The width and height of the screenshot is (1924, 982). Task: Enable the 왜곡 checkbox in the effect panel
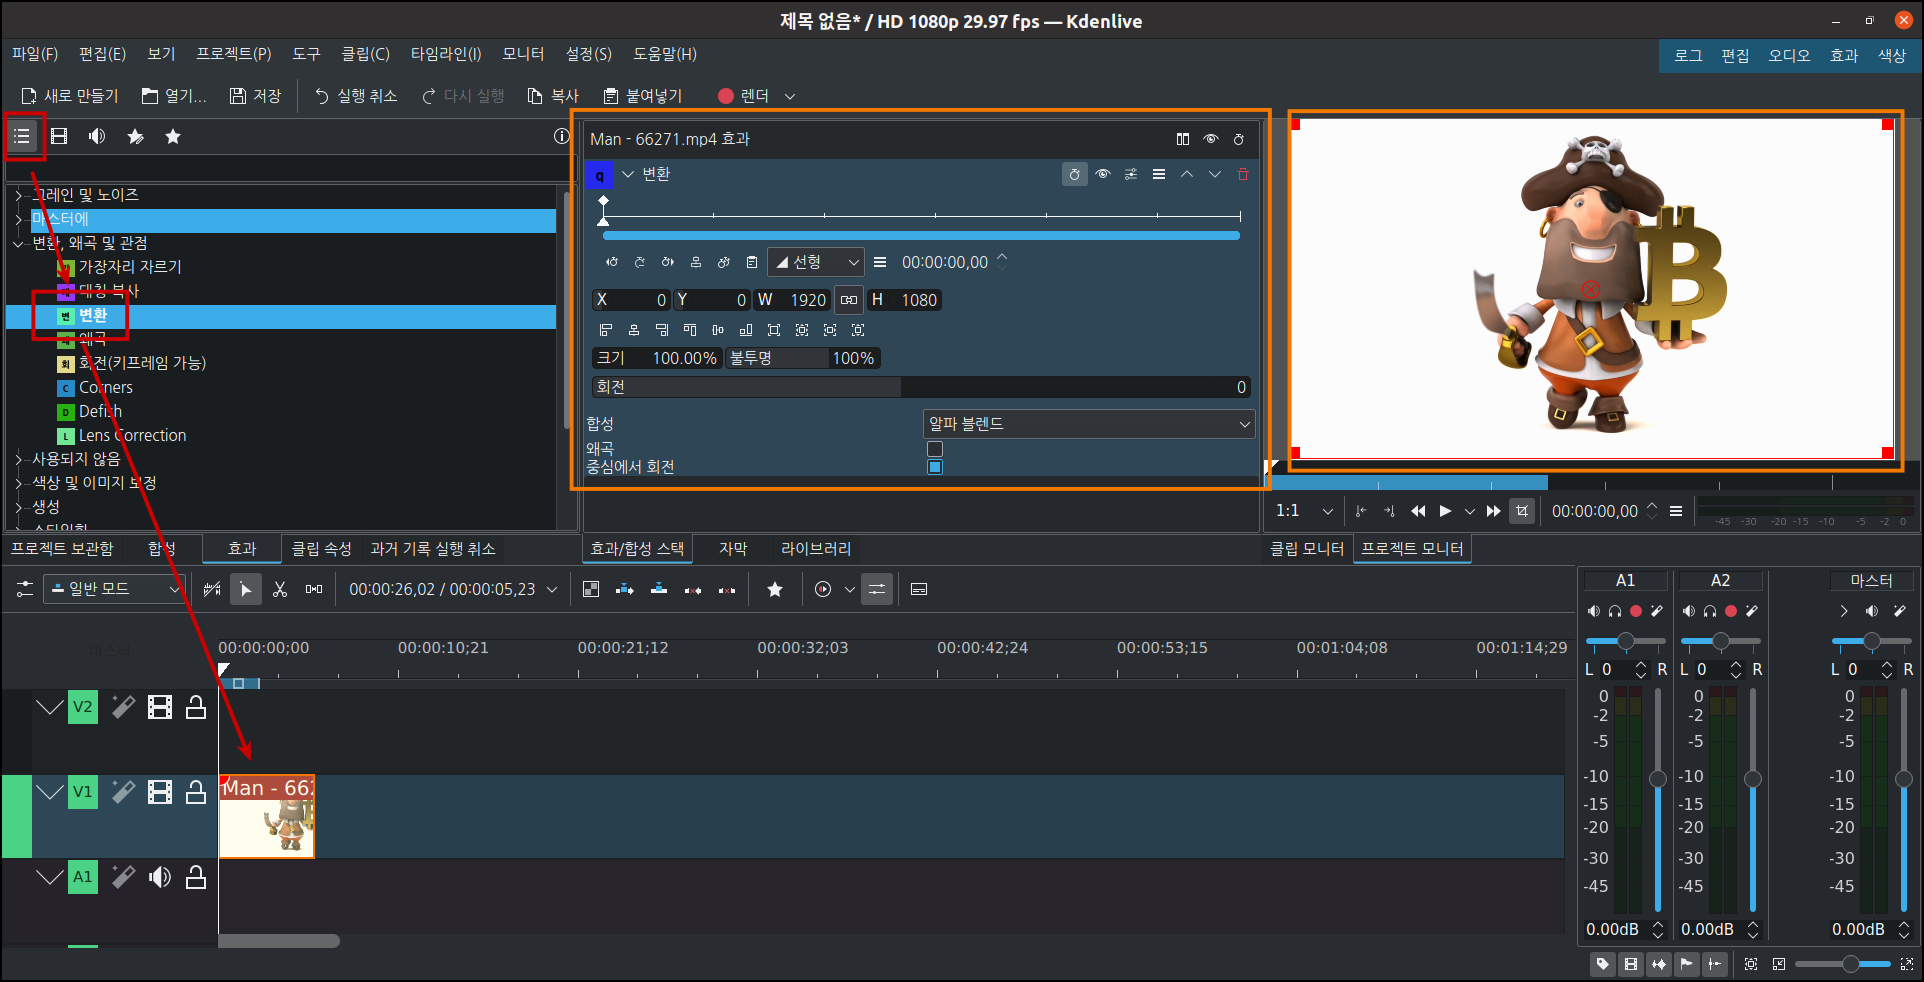click(935, 449)
